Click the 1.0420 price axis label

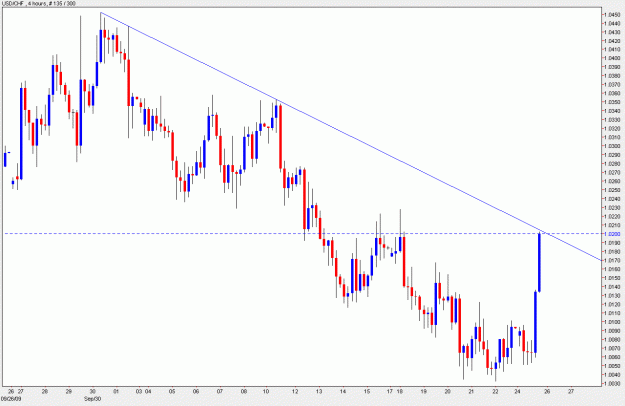(612, 41)
